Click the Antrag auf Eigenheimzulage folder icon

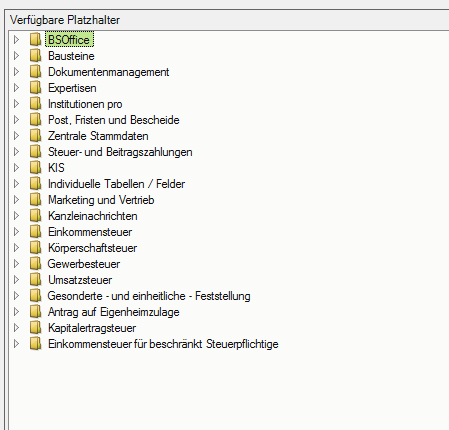click(x=35, y=312)
